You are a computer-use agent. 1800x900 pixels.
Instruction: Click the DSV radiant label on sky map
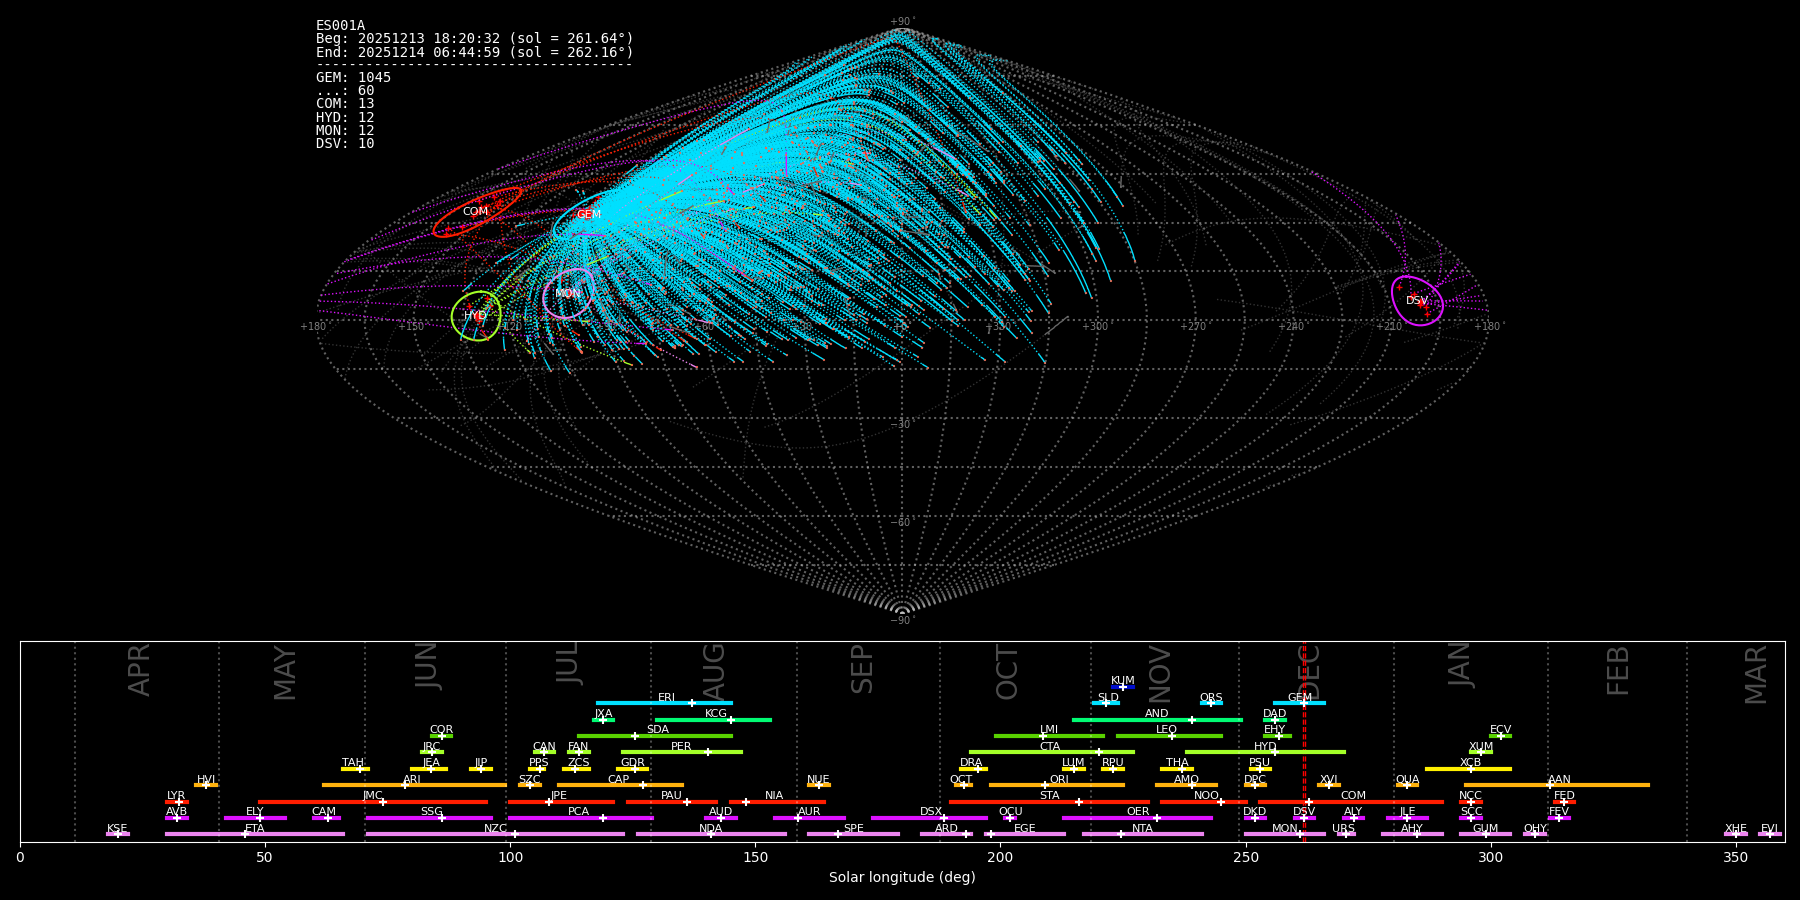1417,301
